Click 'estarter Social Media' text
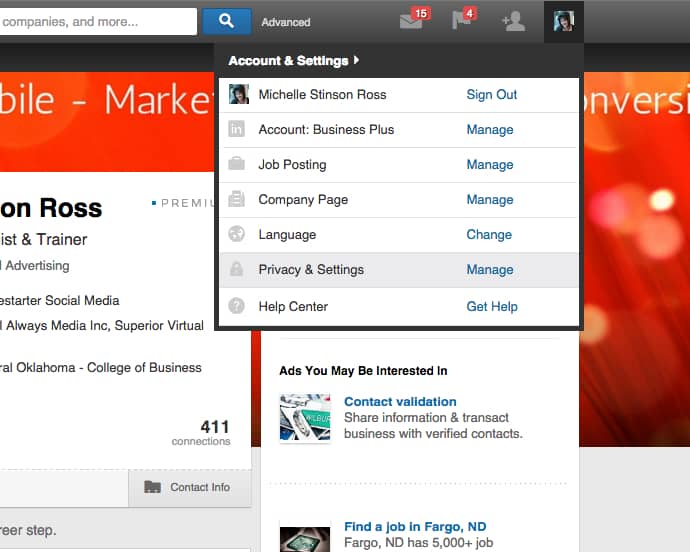Screen dimensions: 690x552 coord(59,301)
